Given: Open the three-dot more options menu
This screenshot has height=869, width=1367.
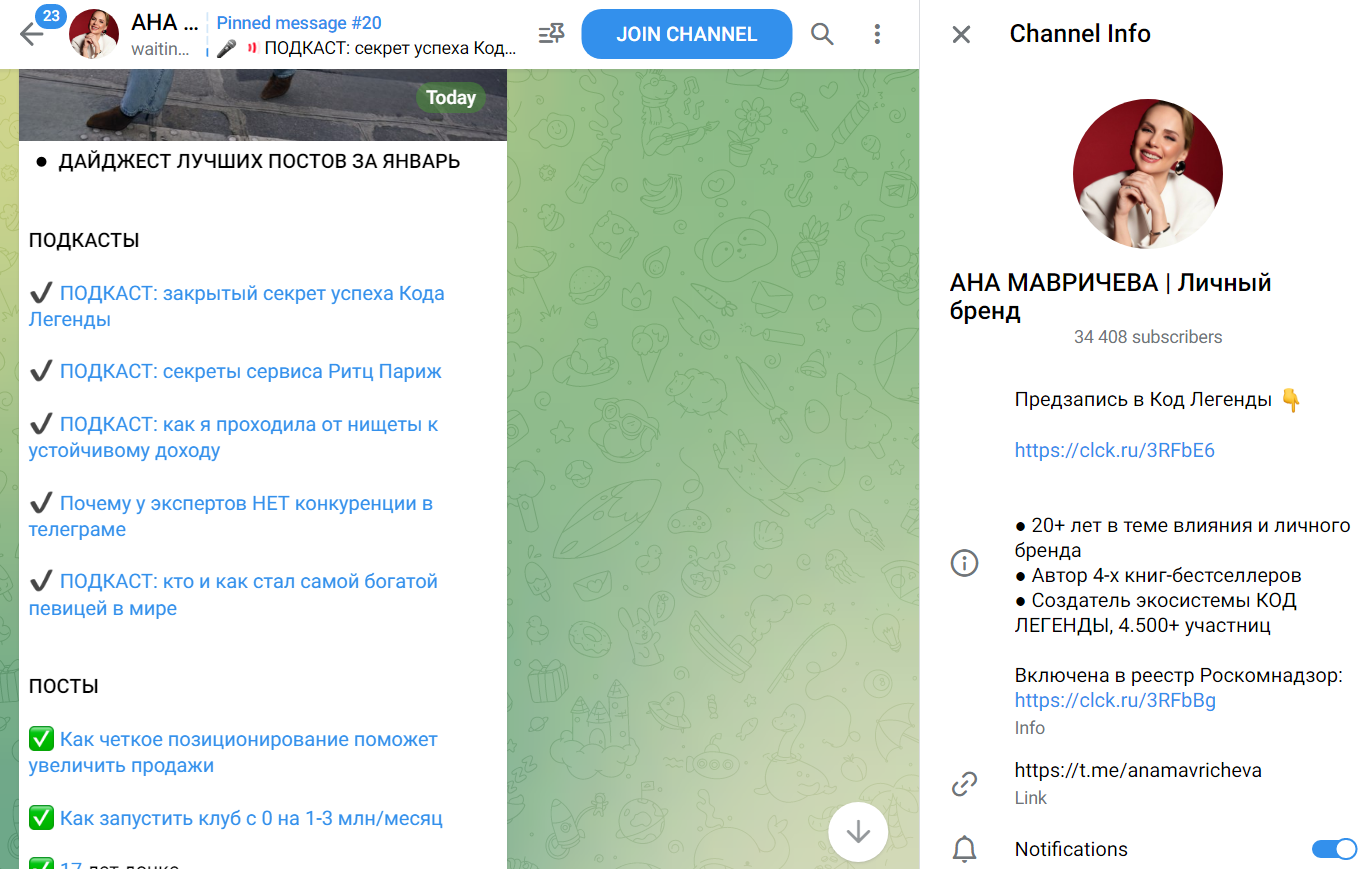Looking at the screenshot, I should tap(877, 34).
